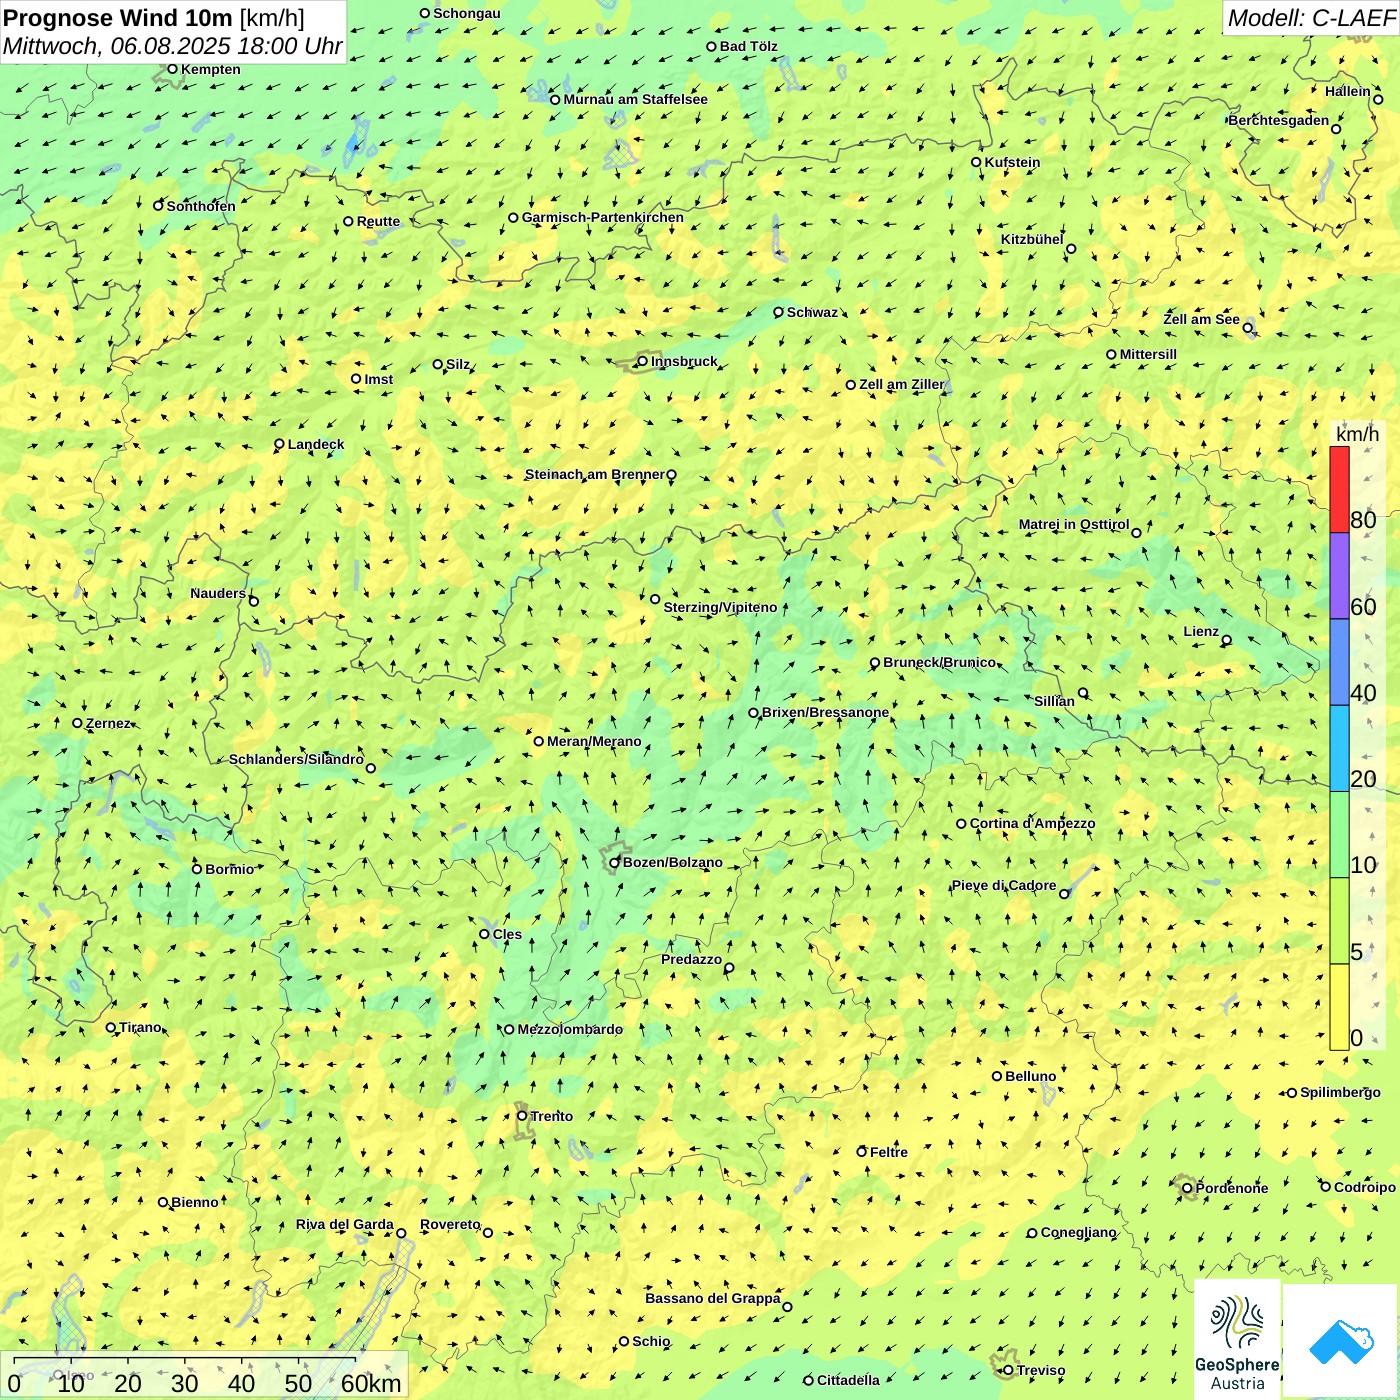1400x1400 pixels.
Task: Click the Brixen/Bressanone label
Action: [x=825, y=712]
